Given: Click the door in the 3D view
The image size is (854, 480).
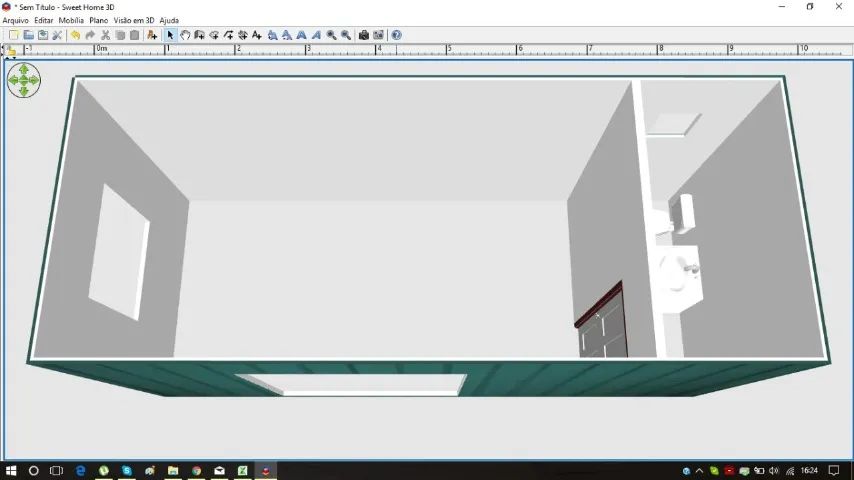Looking at the screenshot, I should [x=602, y=326].
